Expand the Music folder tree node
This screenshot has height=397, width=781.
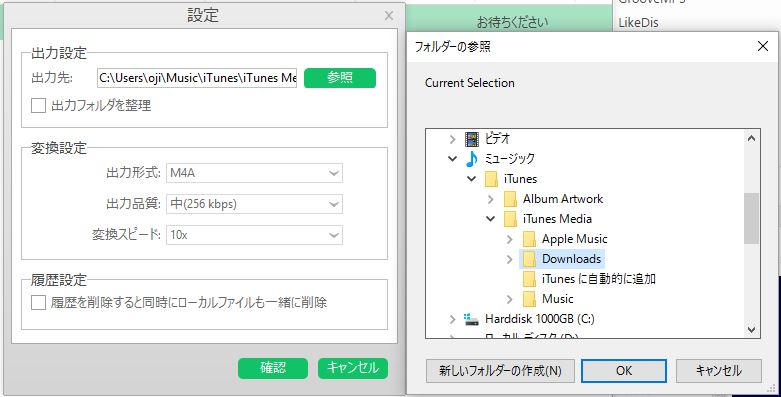[x=510, y=299]
